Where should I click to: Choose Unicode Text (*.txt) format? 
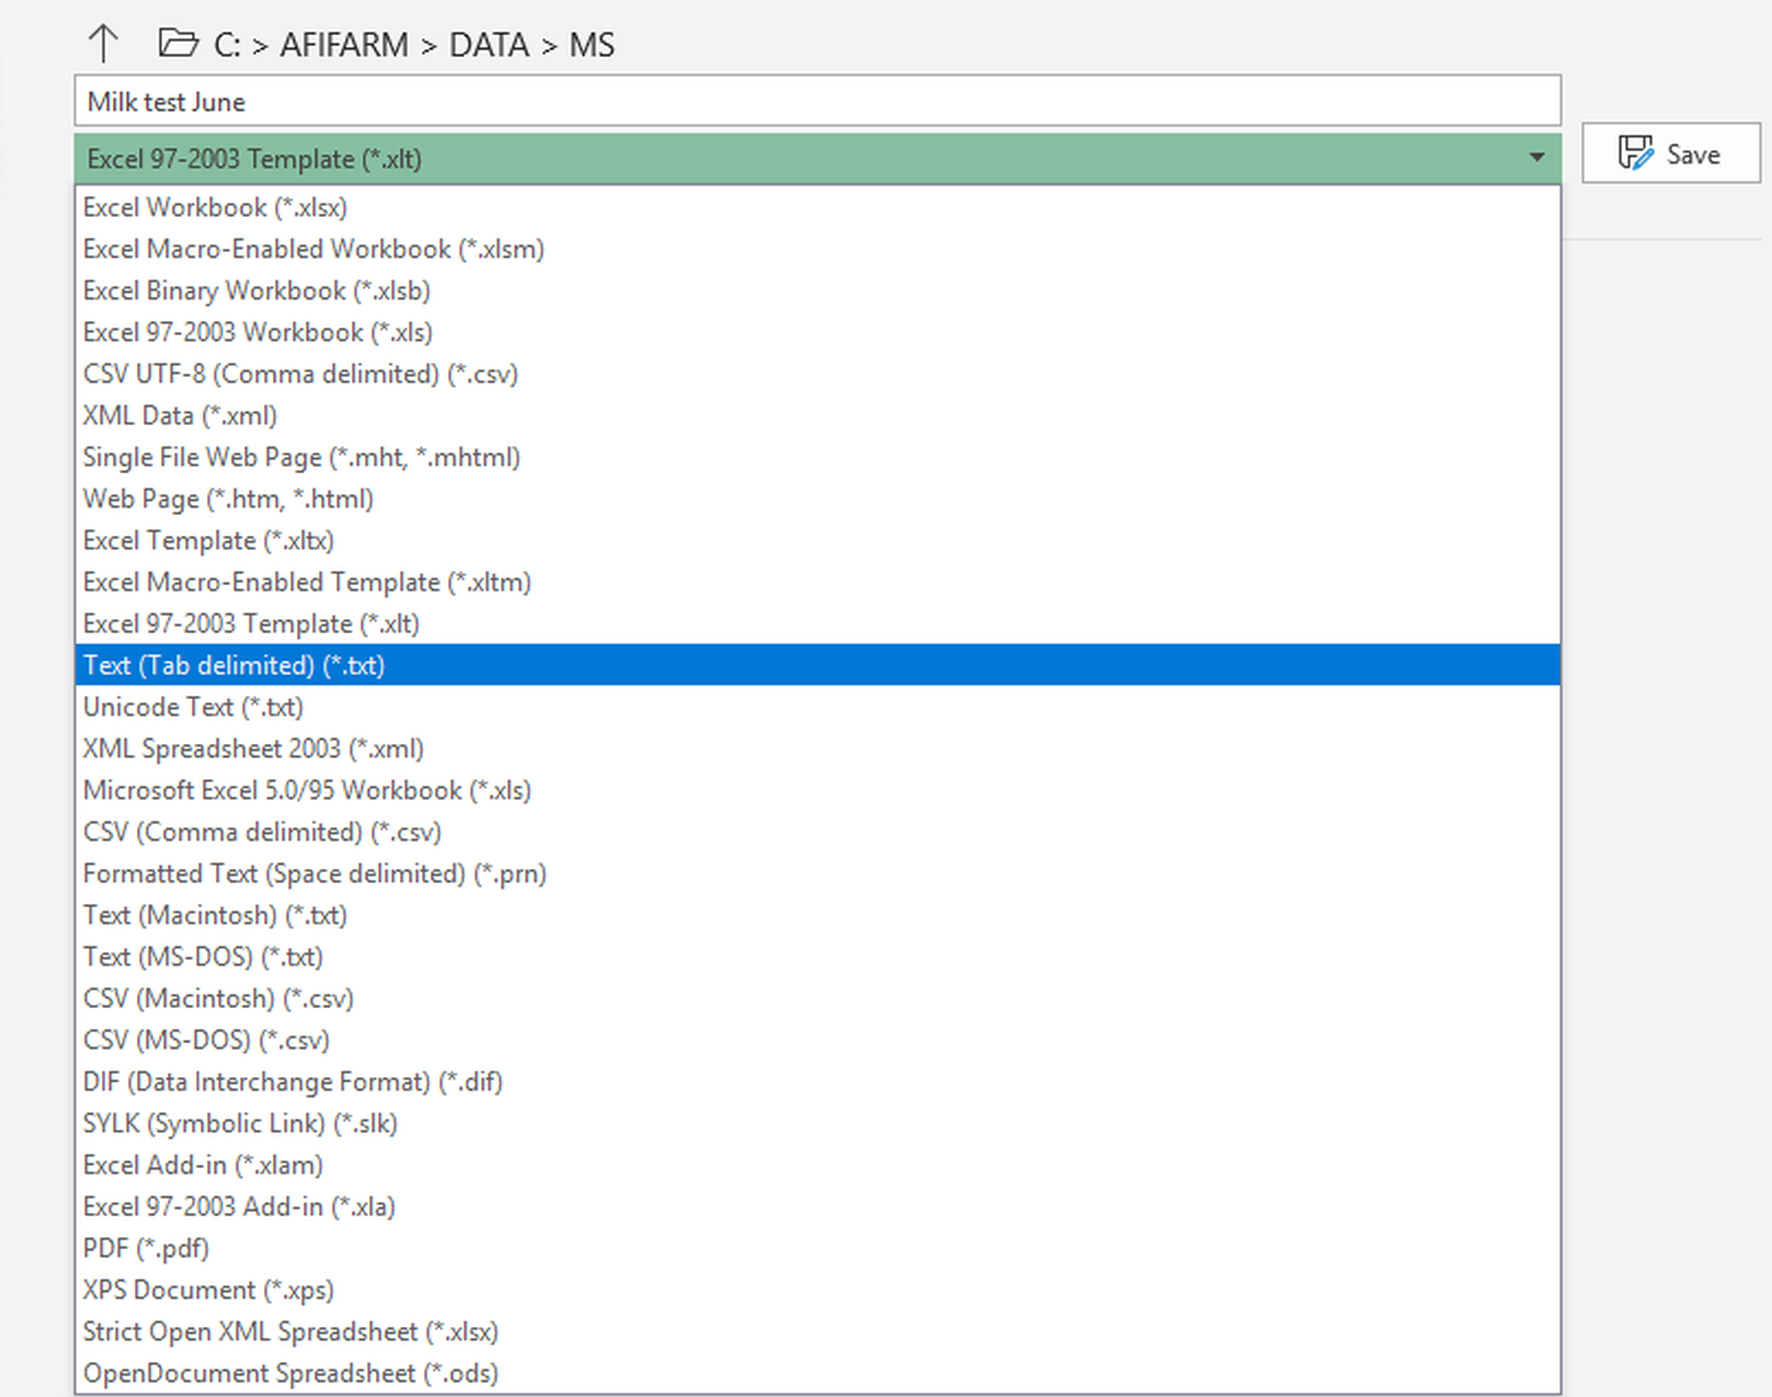pos(193,707)
